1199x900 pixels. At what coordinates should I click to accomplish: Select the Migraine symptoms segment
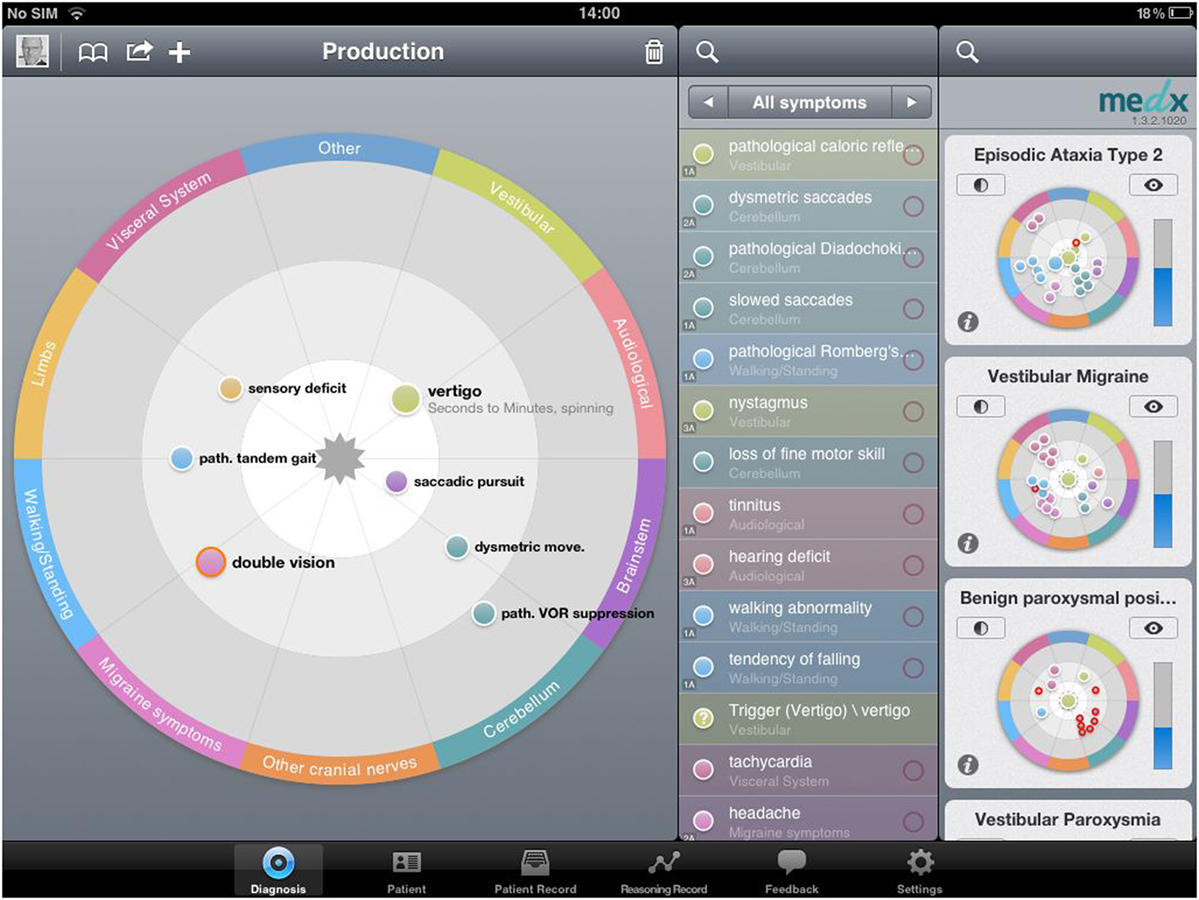coord(159,706)
